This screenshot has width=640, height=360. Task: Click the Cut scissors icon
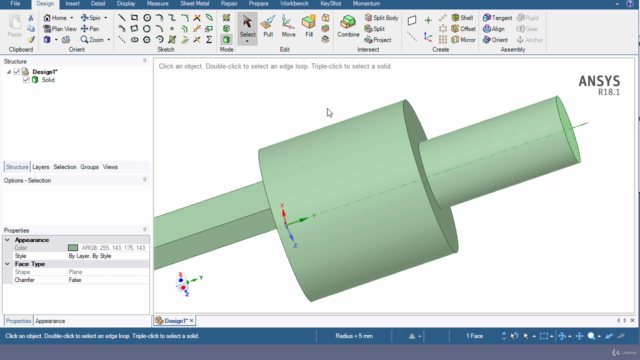31,18
